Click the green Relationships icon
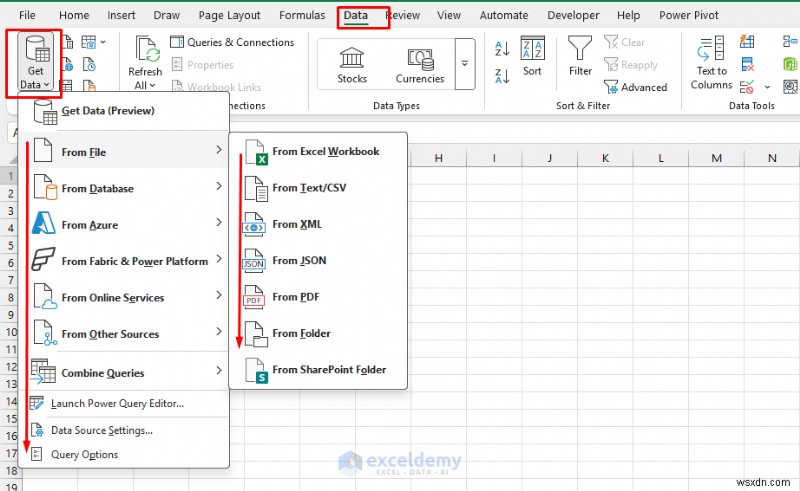The image size is (800, 491). [x=790, y=64]
